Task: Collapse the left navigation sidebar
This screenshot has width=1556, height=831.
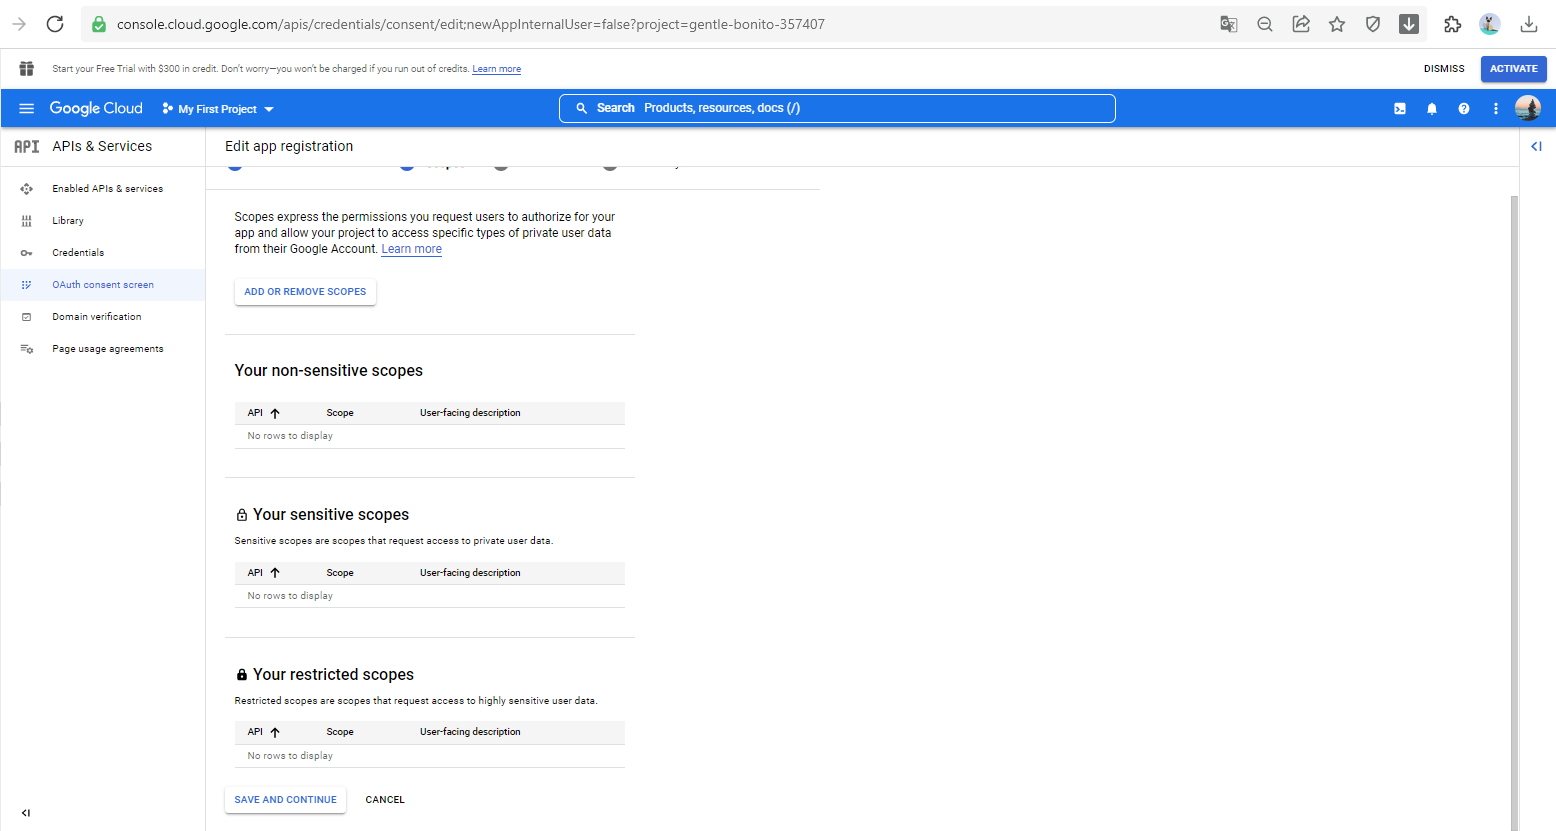Action: point(26,813)
